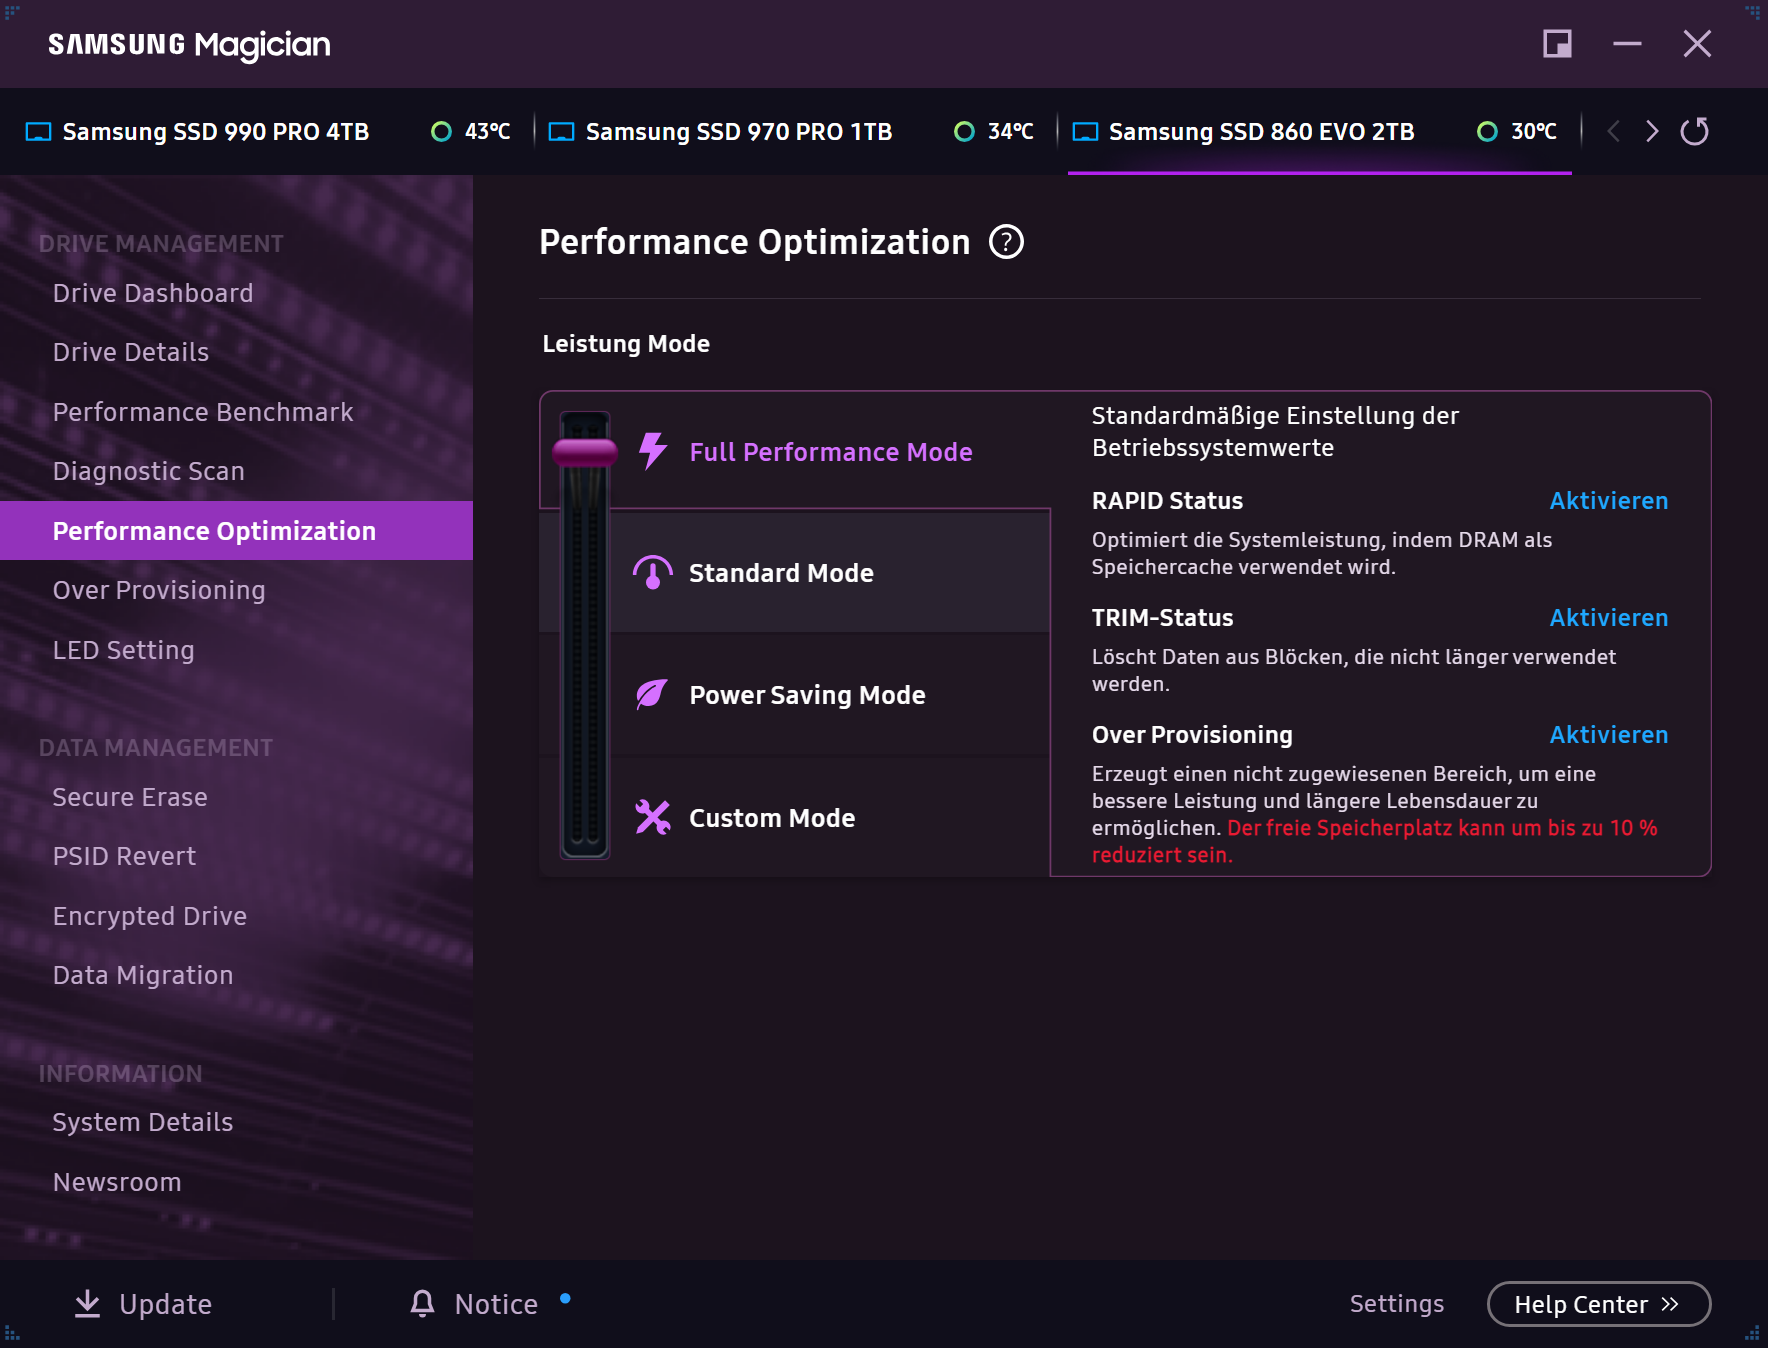Click the Update download icon
The image size is (1768, 1348).
(x=88, y=1303)
